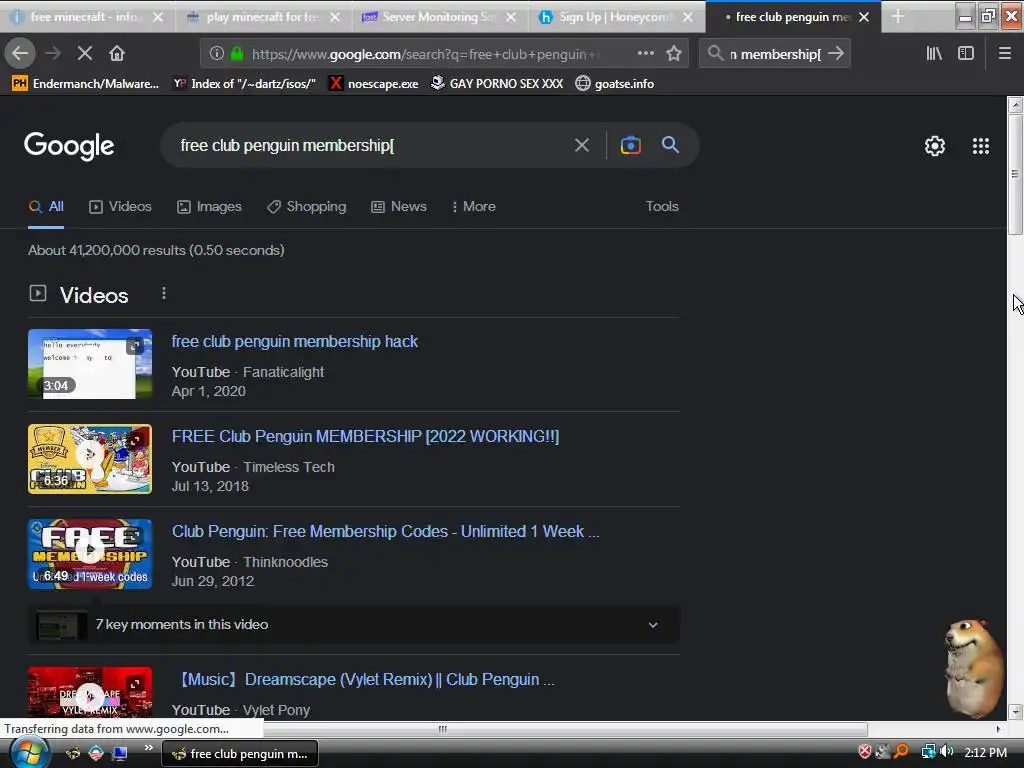The image size is (1024, 768).
Task: Click the red security alert tray icon
Action: coord(865,752)
